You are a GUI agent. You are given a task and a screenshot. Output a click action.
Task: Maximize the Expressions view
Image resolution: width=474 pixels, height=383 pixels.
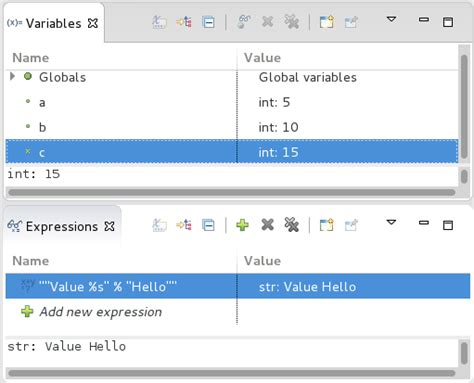pyautogui.click(x=448, y=225)
